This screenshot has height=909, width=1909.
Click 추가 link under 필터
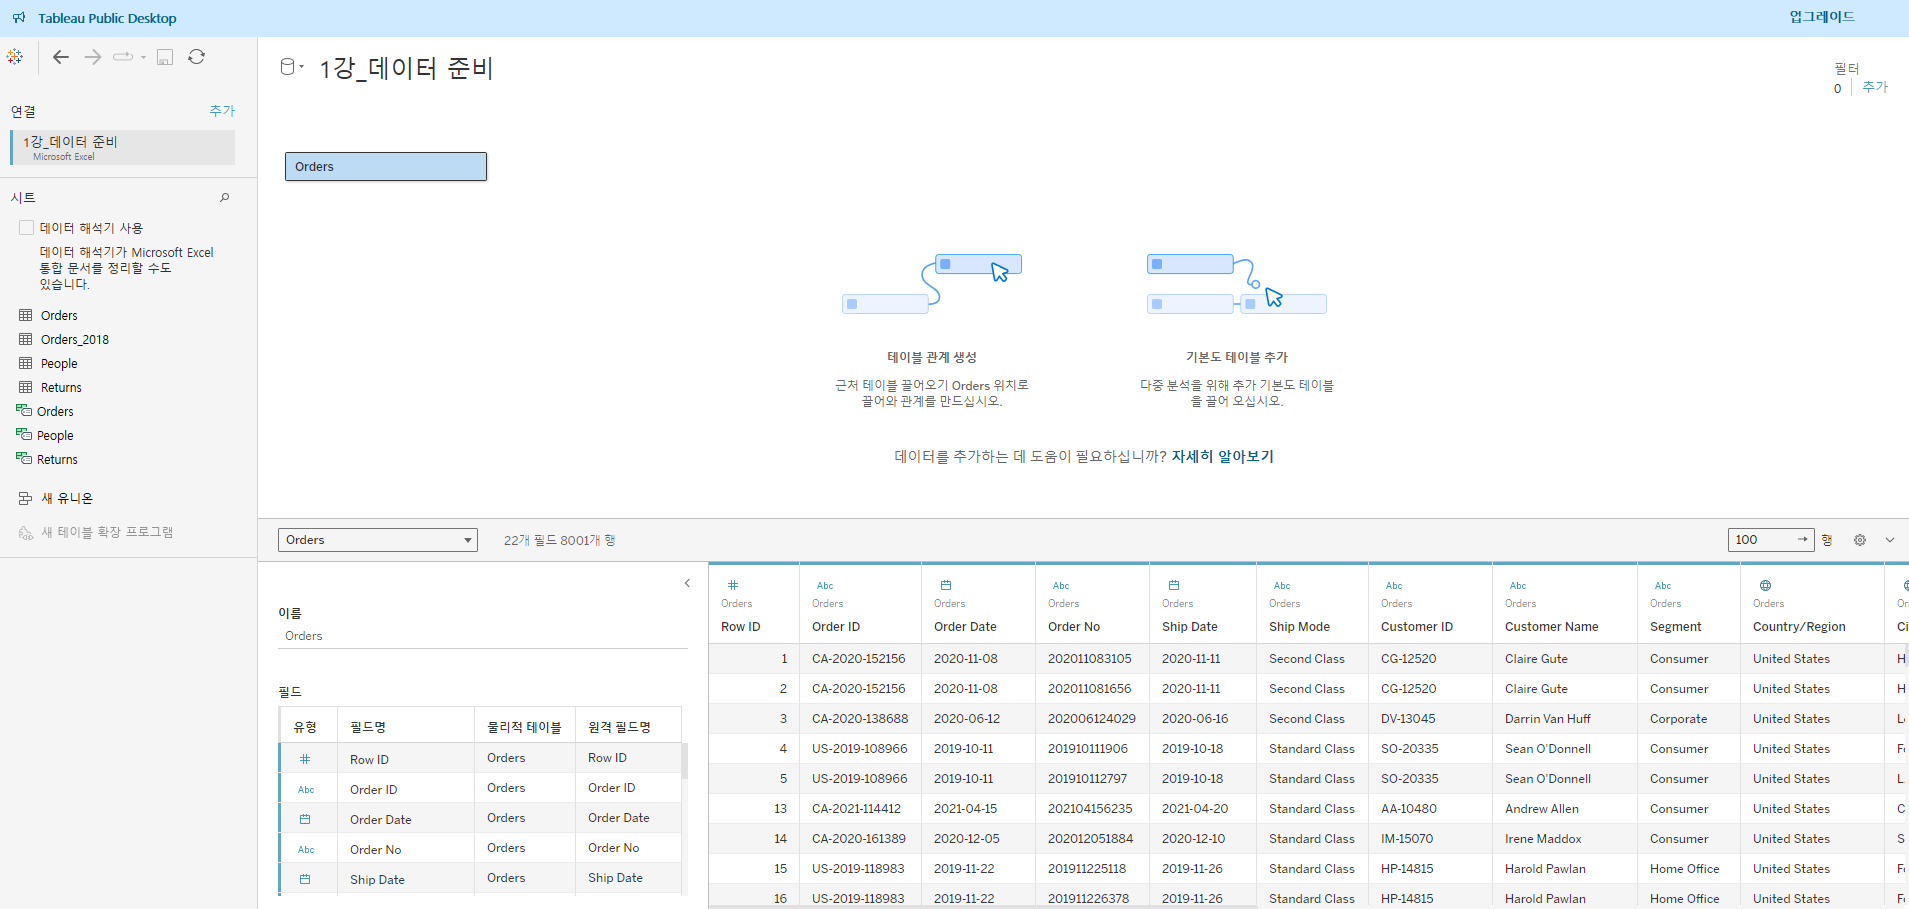[x=1875, y=88]
